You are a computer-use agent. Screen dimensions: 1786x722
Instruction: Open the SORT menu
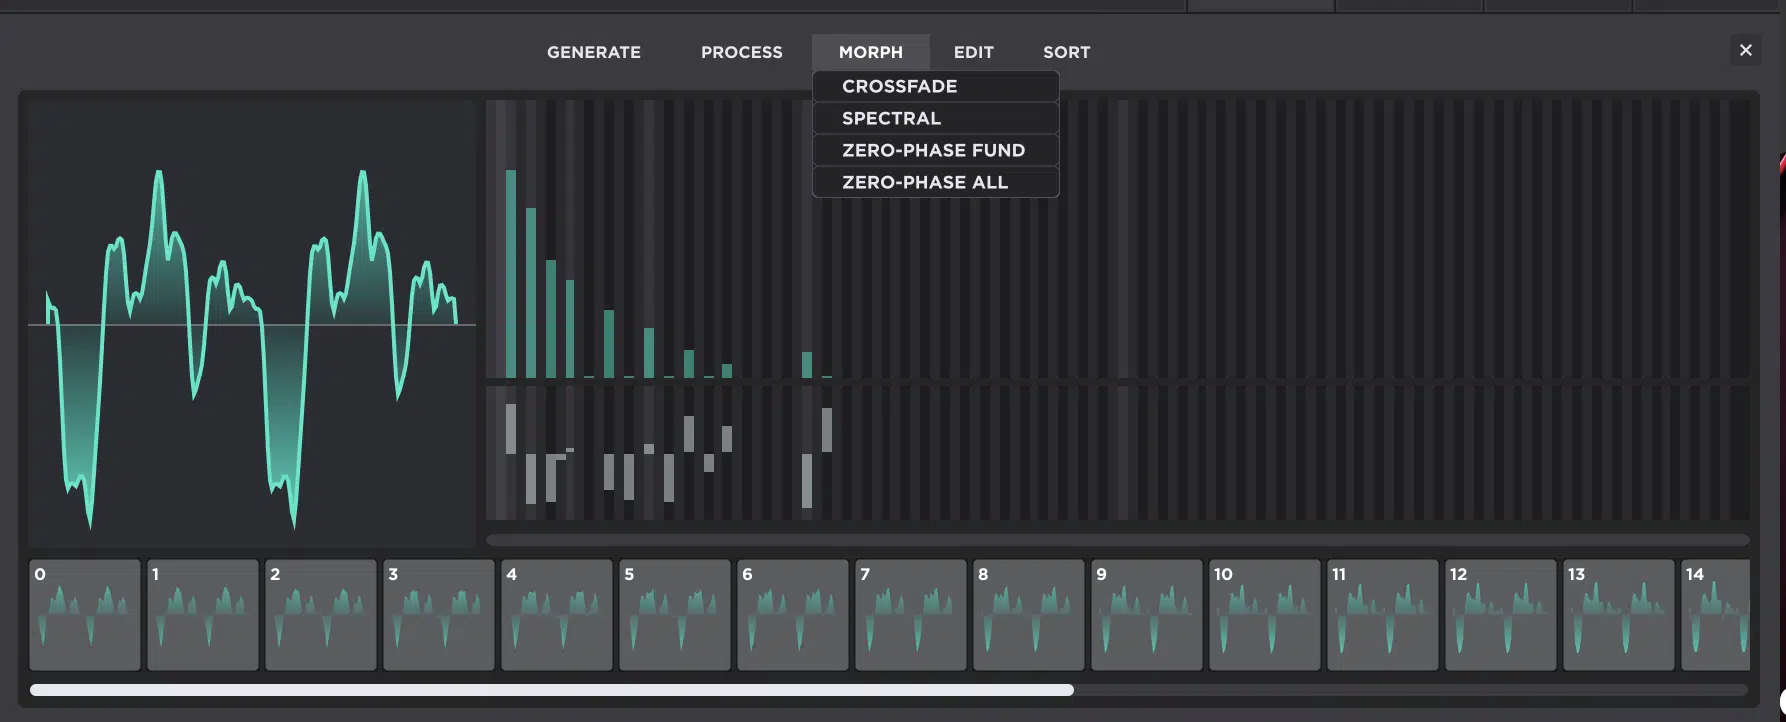1066,52
